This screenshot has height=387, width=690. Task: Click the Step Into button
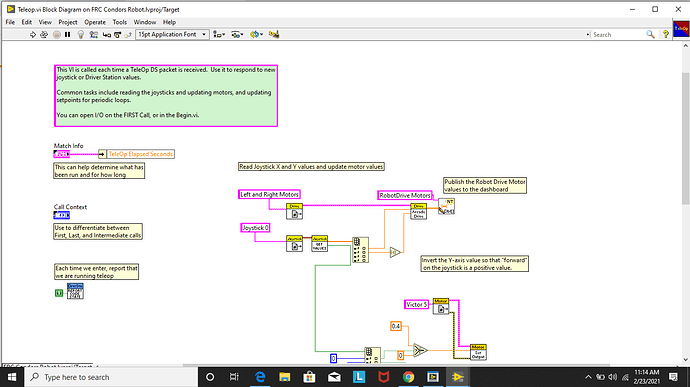106,34
